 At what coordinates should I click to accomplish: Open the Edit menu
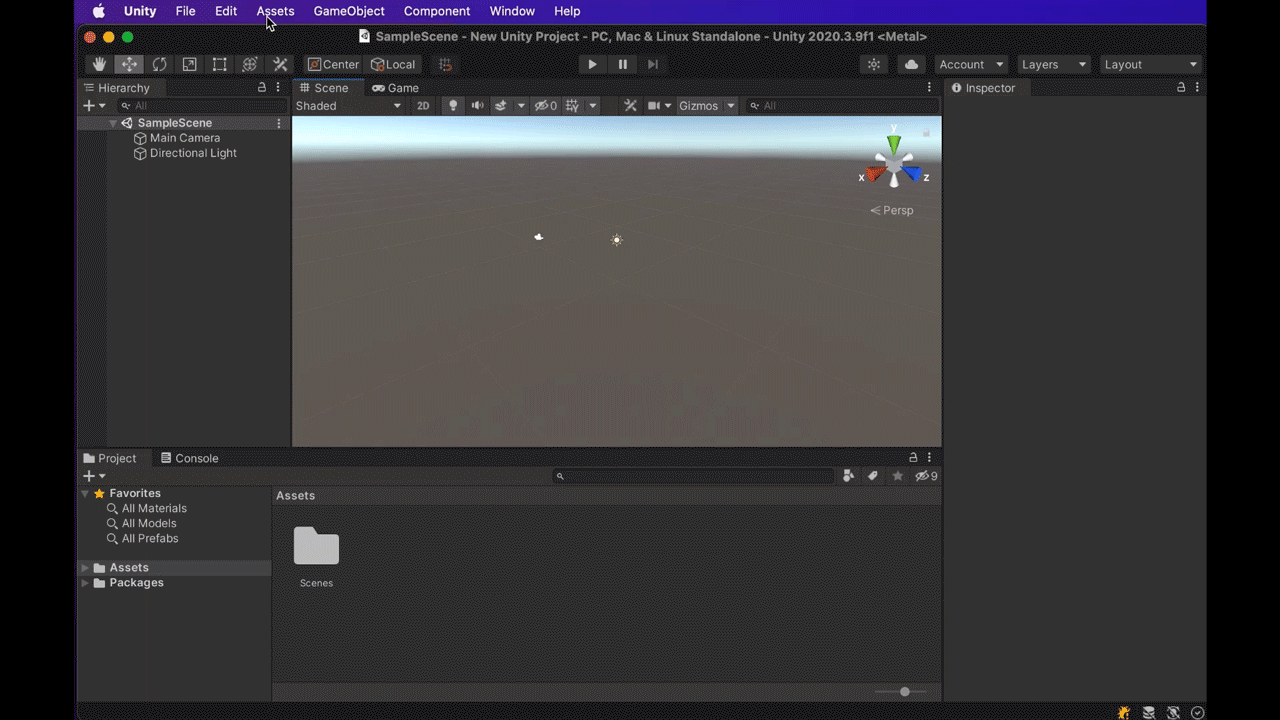point(226,11)
